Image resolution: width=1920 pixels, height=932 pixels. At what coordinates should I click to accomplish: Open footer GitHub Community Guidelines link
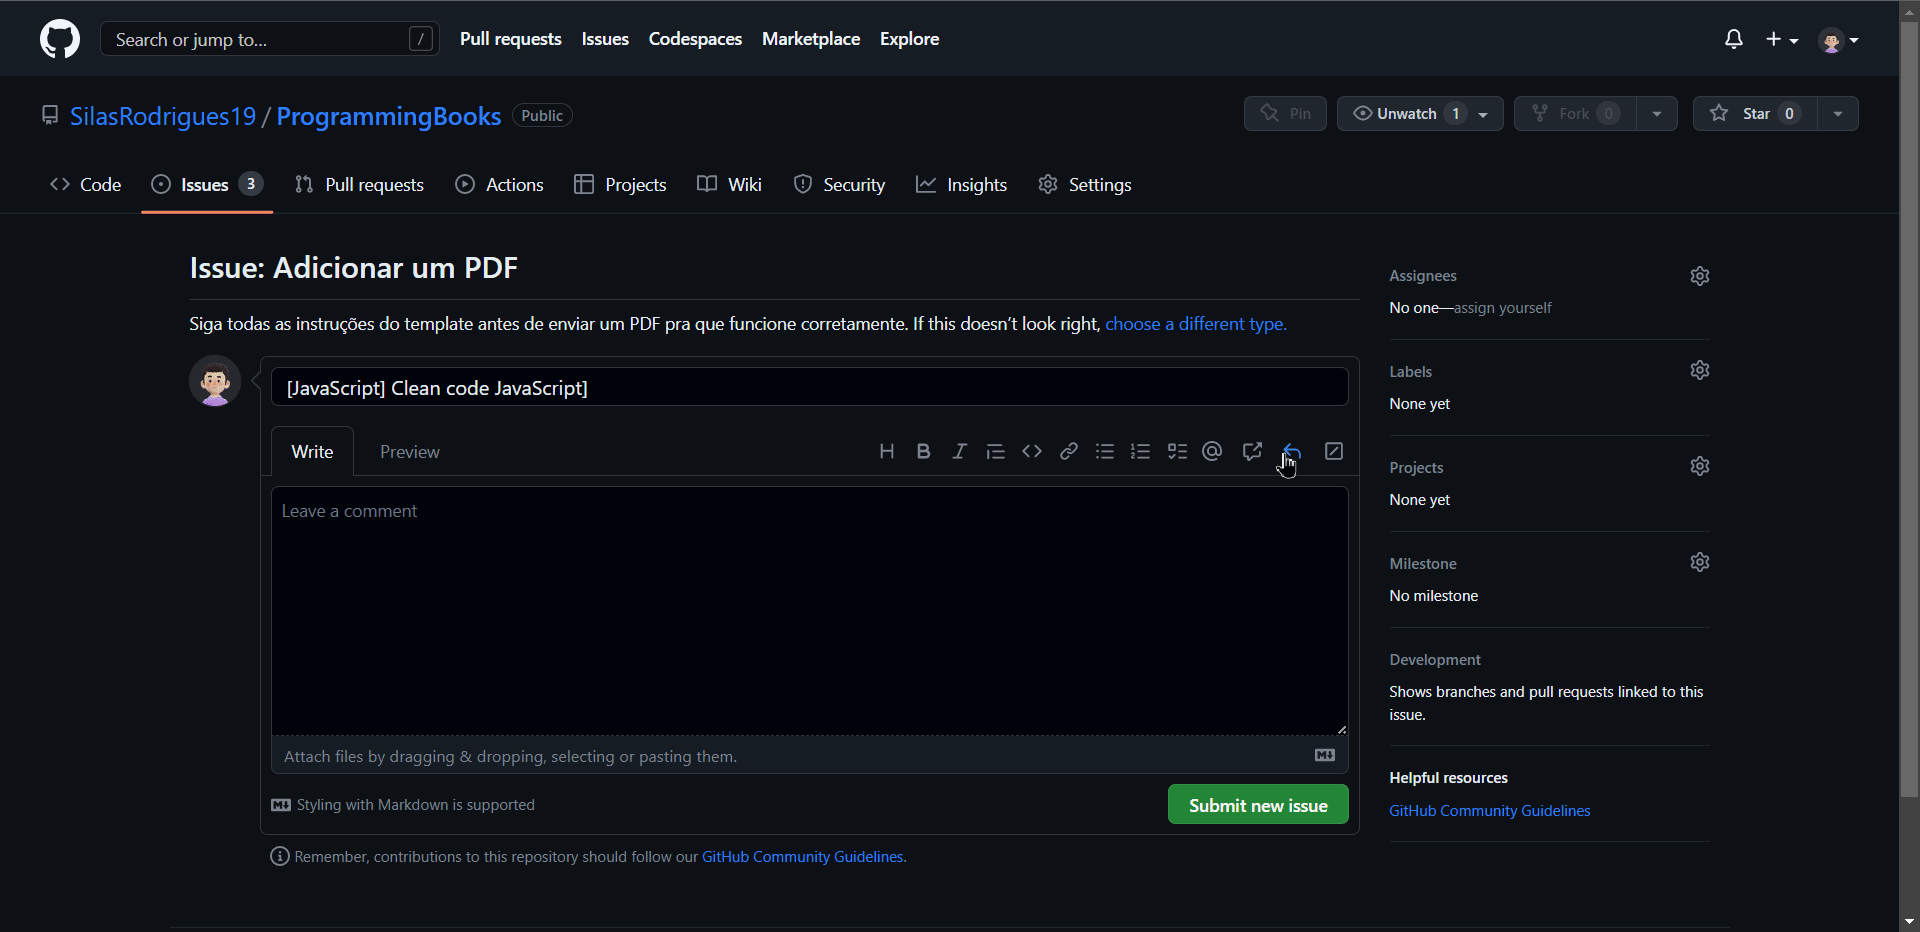803,857
